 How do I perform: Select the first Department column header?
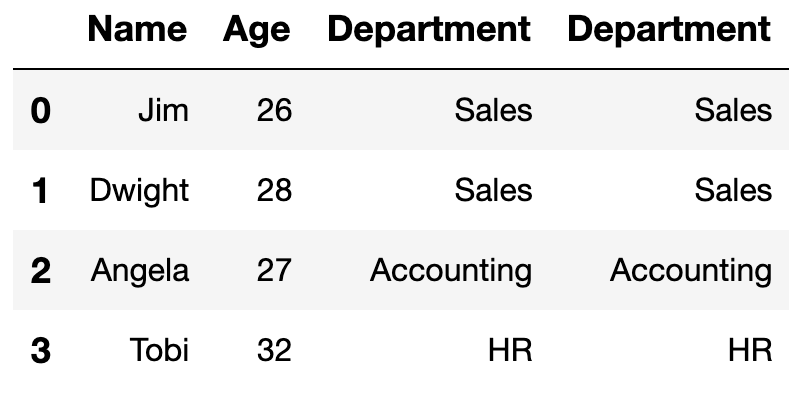(429, 31)
